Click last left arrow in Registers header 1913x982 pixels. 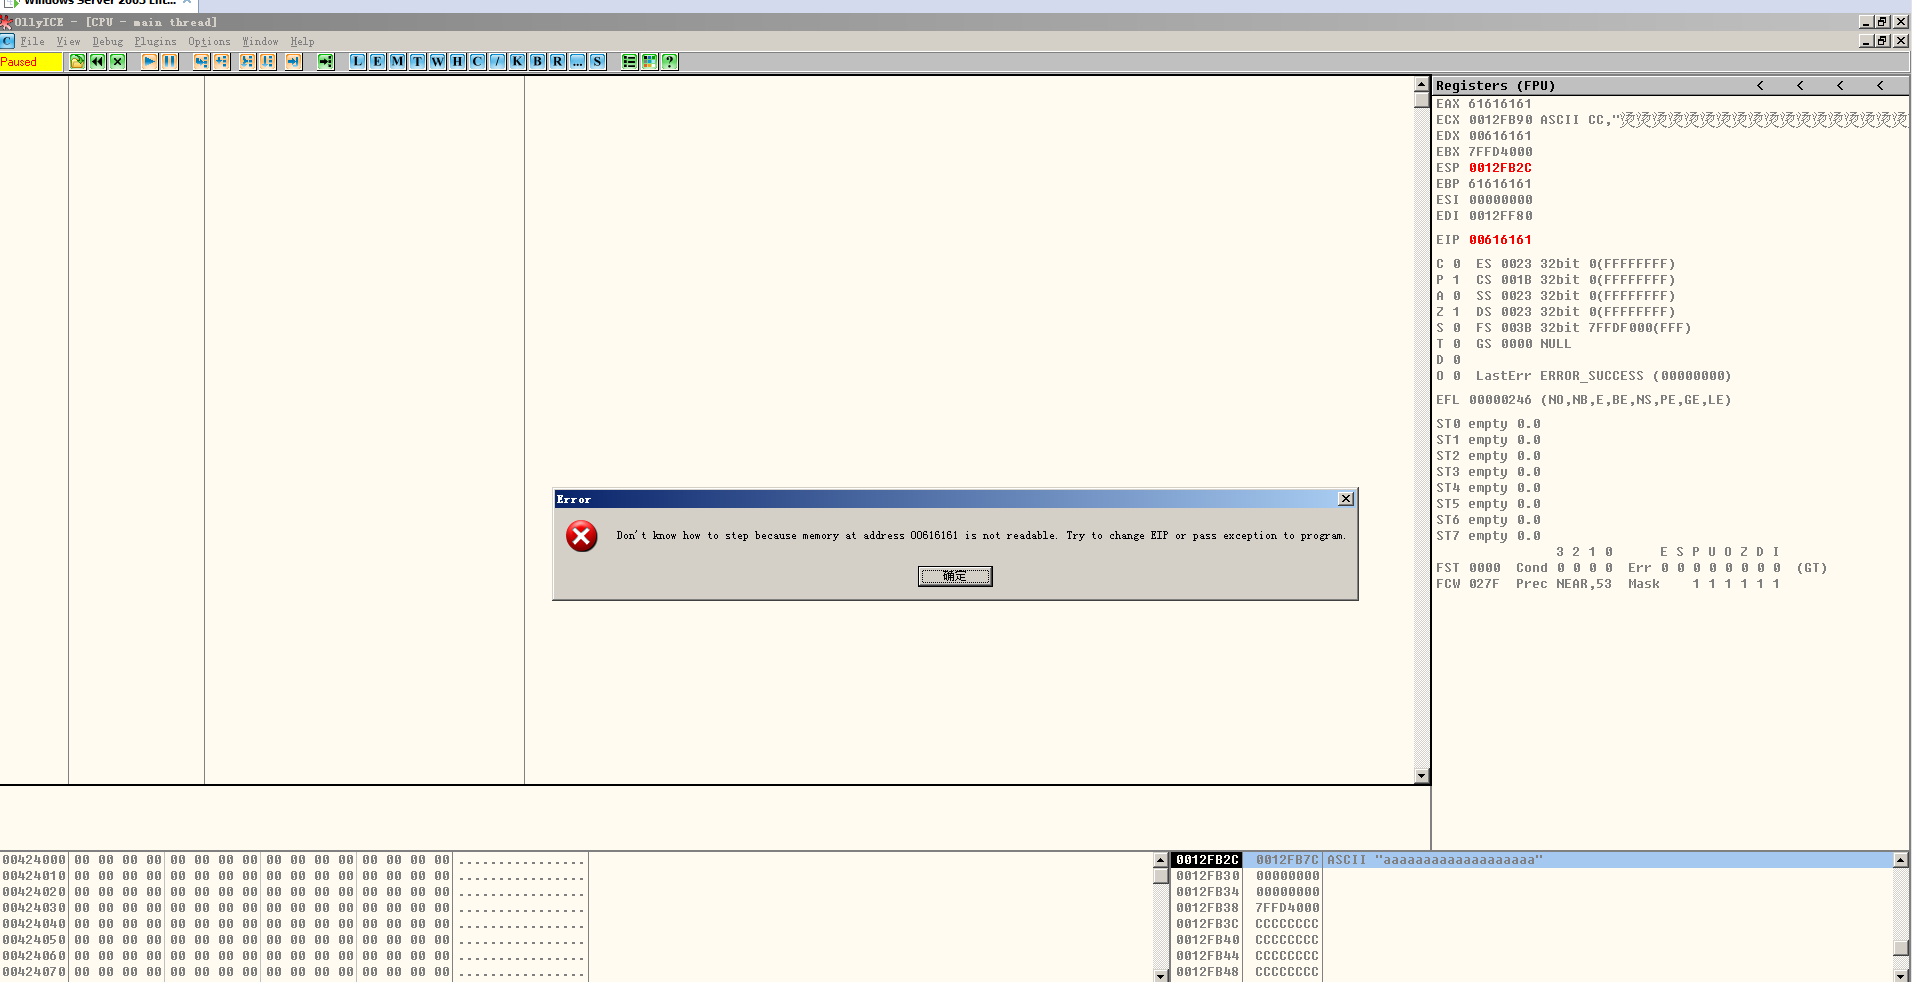[x=1880, y=86]
